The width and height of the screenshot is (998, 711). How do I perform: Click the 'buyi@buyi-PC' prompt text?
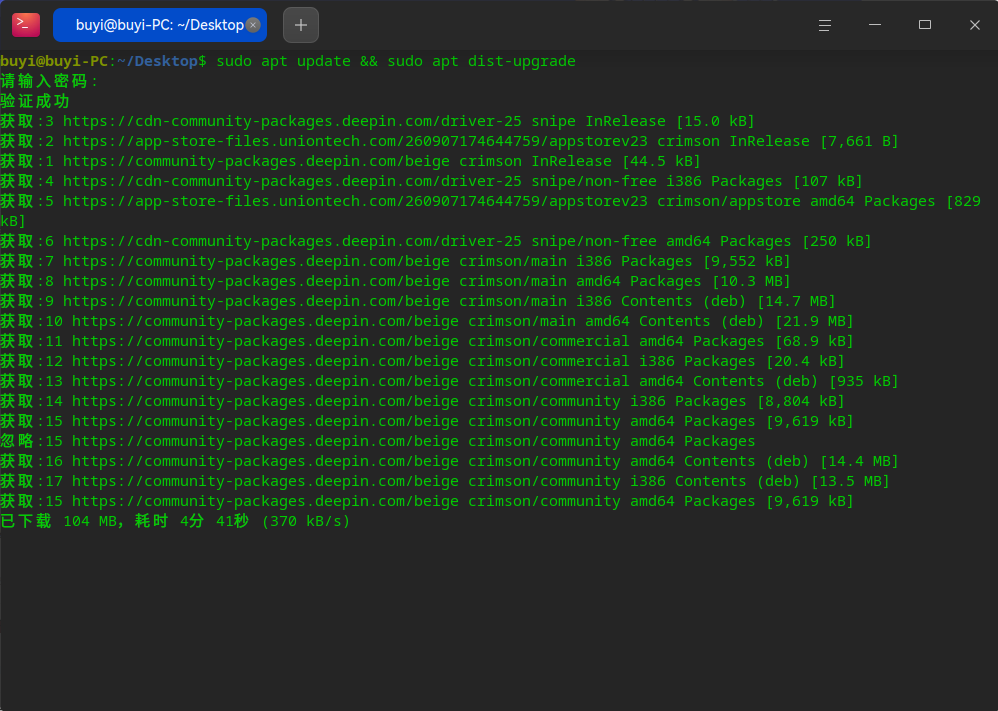(x=54, y=61)
